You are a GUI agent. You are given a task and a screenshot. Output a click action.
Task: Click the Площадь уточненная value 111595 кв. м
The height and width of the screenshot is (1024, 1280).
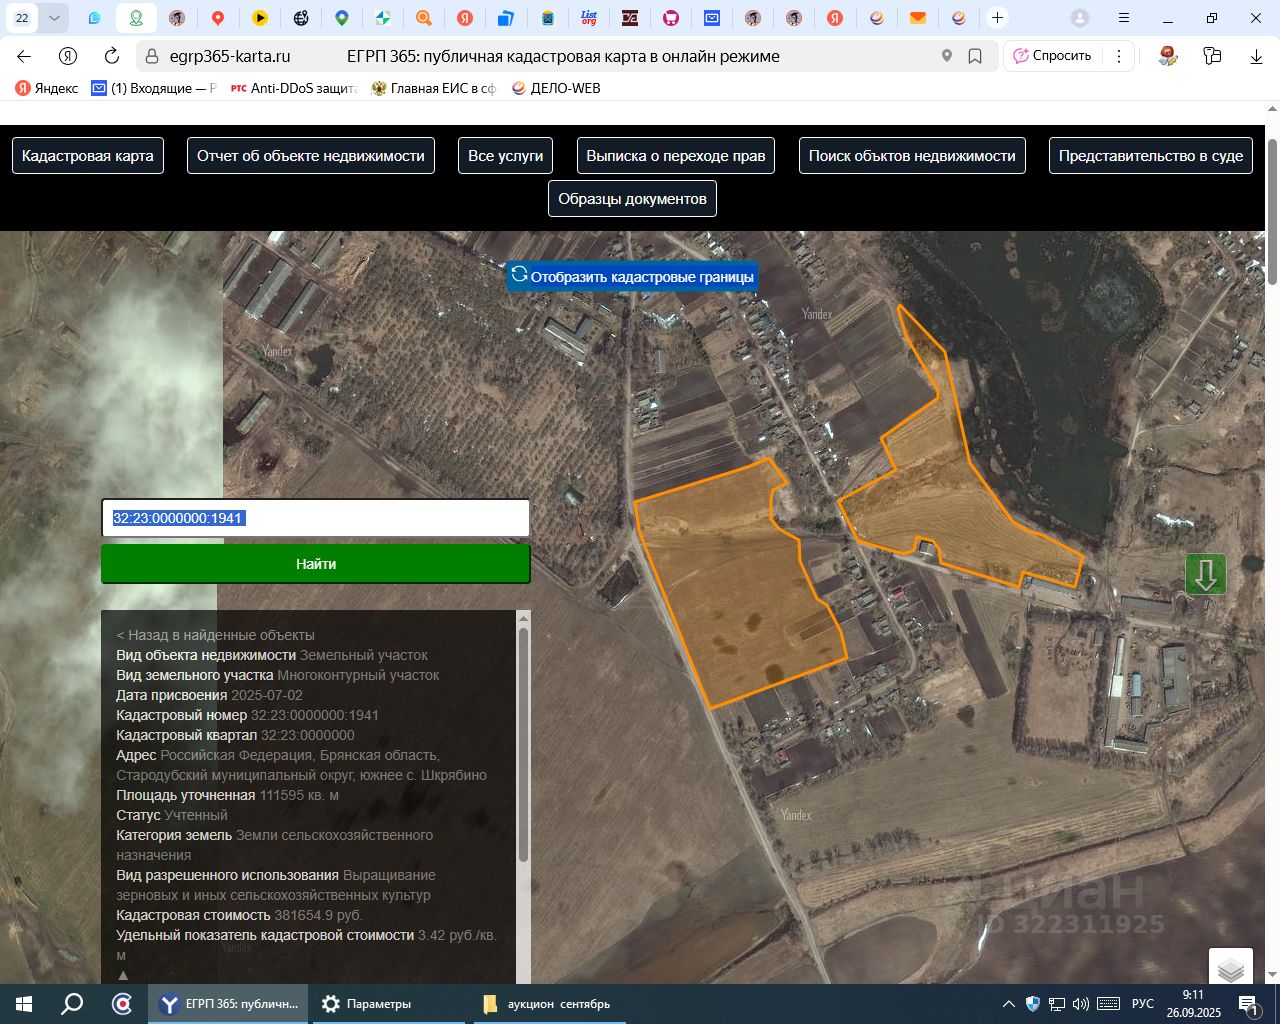tap(299, 795)
